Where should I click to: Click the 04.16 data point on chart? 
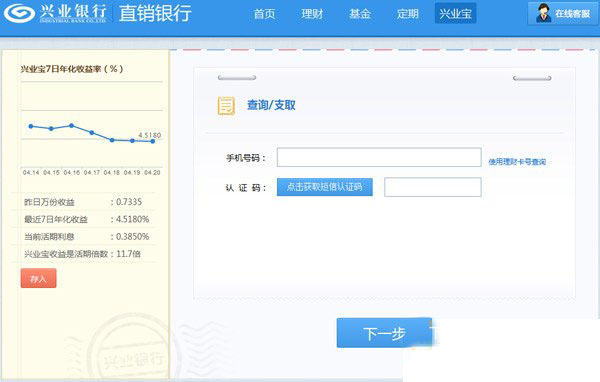pyautogui.click(x=72, y=125)
